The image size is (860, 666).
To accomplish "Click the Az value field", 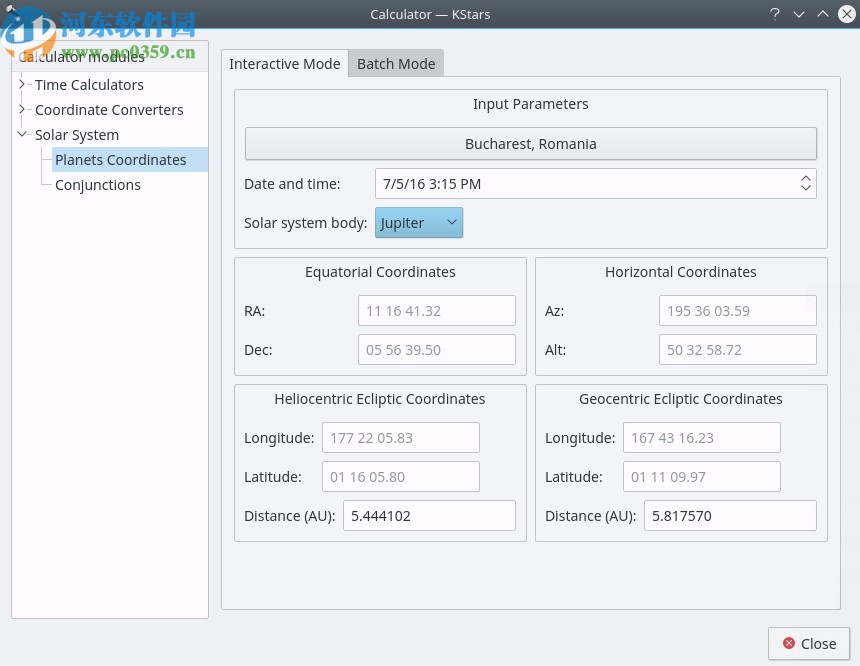I will pyautogui.click(x=738, y=311).
